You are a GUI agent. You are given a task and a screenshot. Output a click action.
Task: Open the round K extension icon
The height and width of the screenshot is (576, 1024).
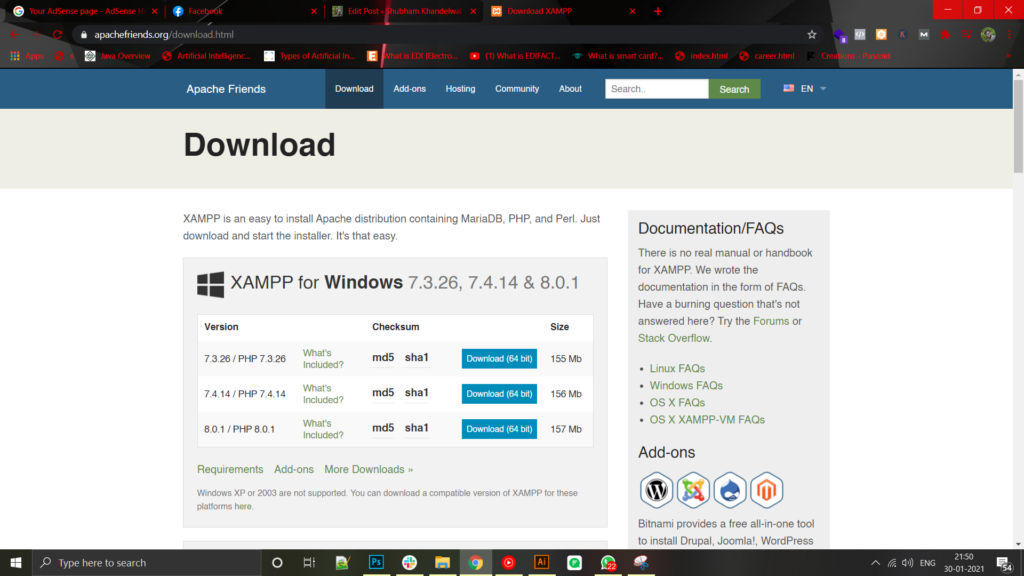(x=903, y=35)
